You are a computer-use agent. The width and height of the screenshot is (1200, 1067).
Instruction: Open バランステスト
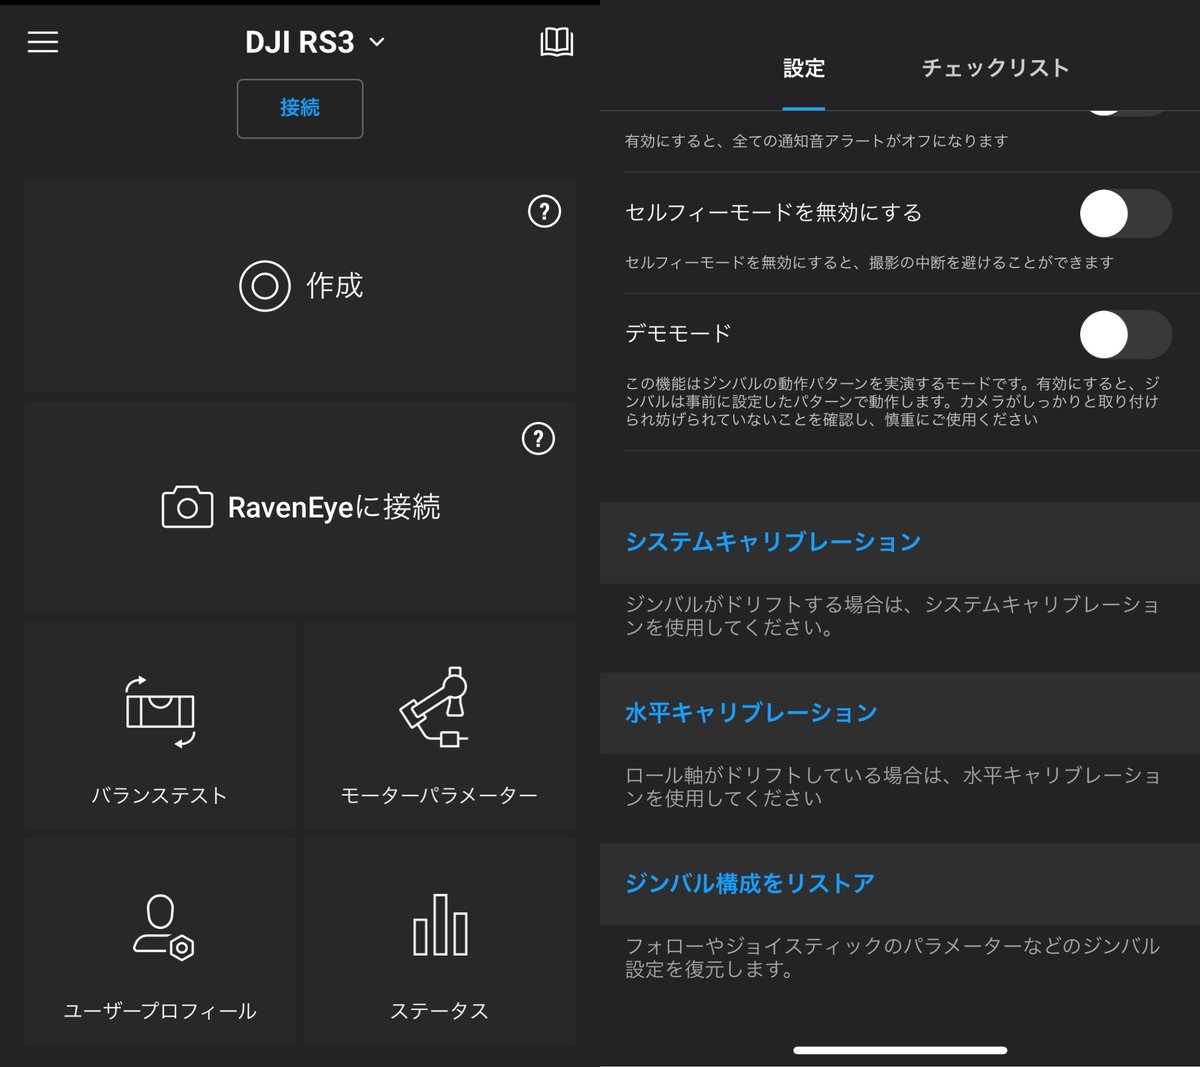[x=160, y=727]
